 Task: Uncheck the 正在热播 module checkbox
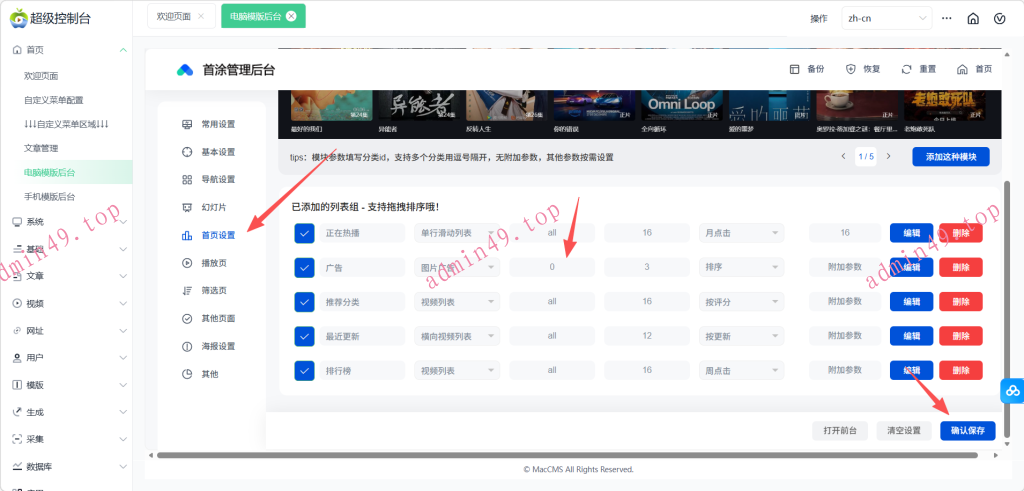(305, 233)
